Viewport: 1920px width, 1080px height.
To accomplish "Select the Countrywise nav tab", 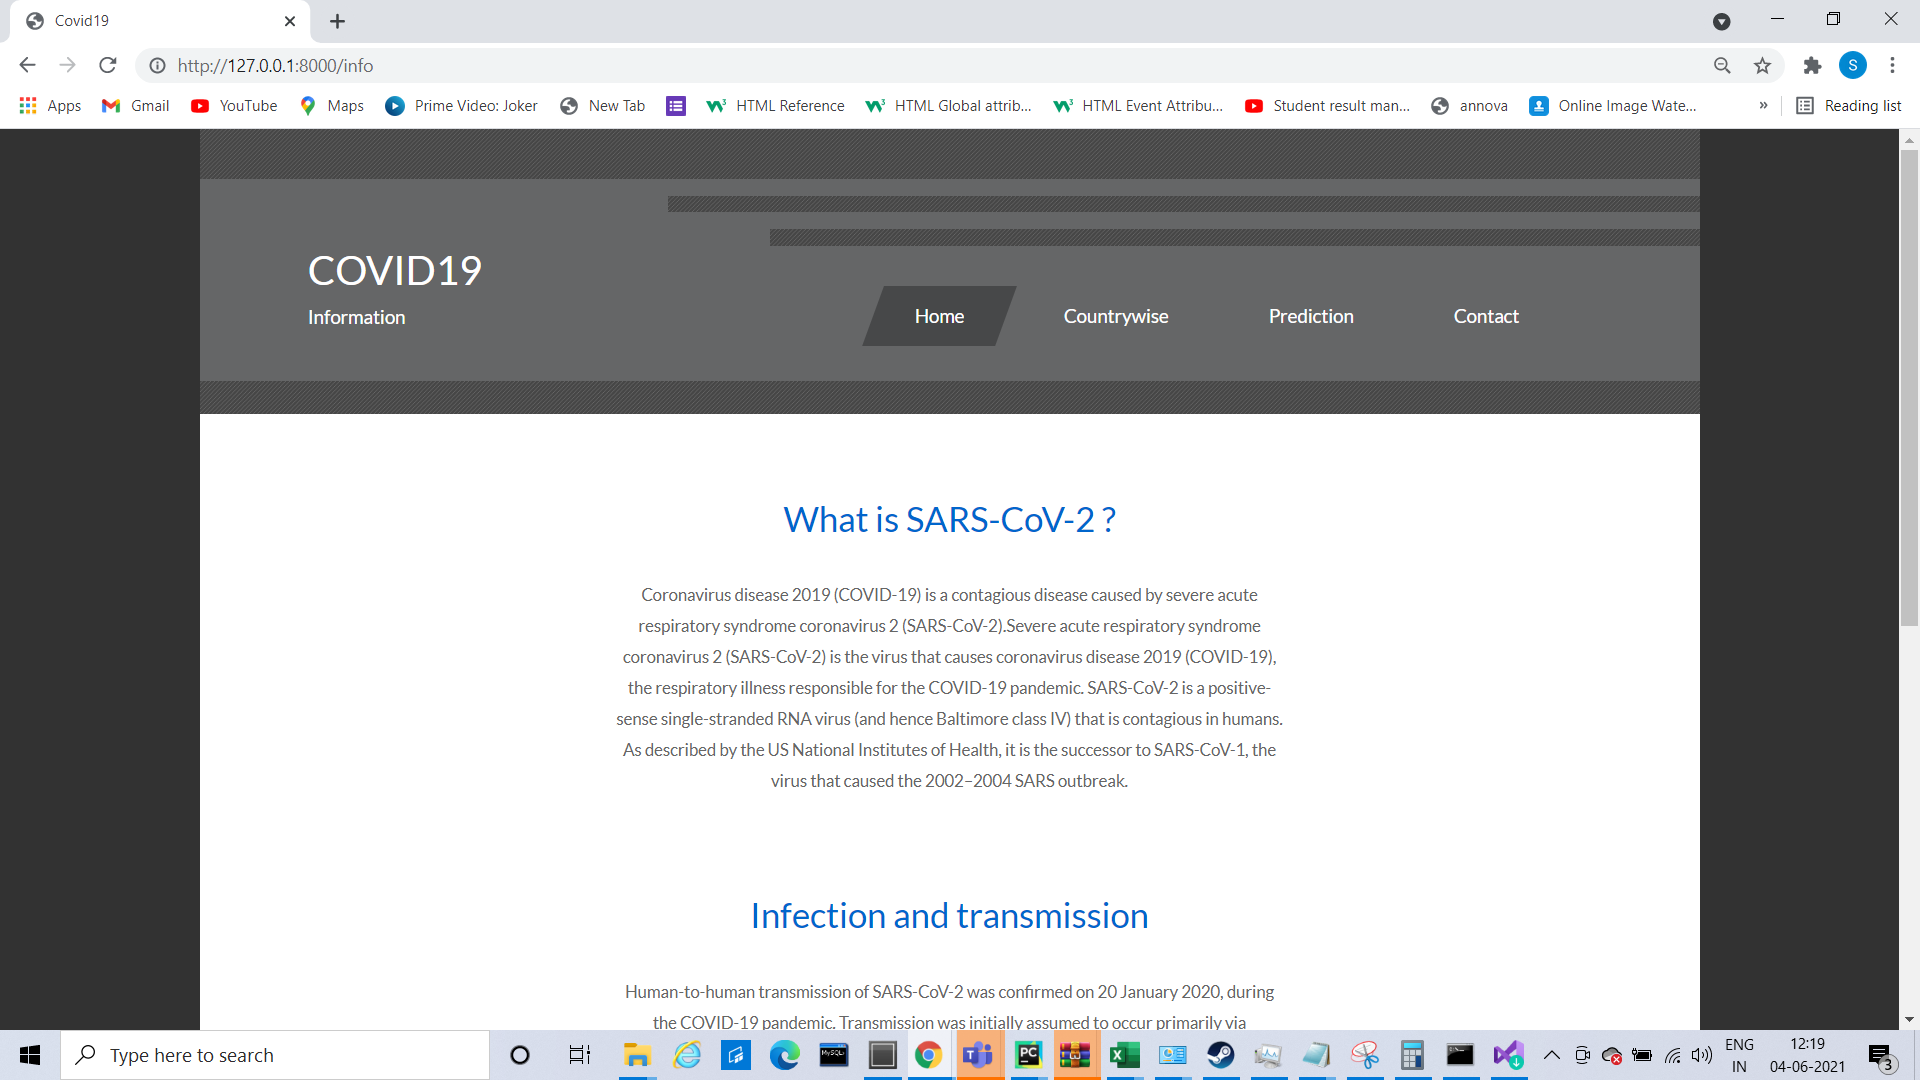I will (1115, 316).
